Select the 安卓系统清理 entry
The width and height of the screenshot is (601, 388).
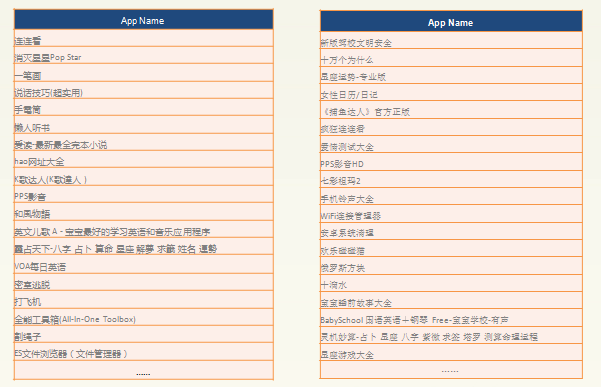click(x=451, y=231)
